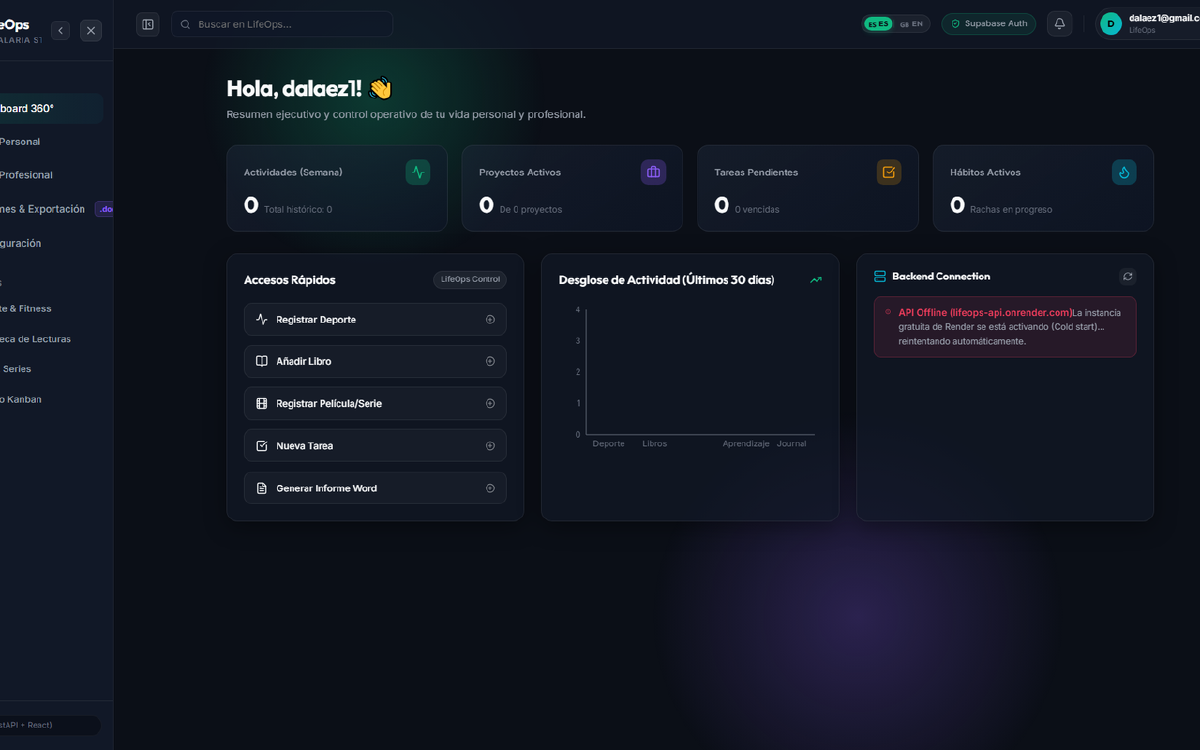Open the Kanban sidebar item
The height and width of the screenshot is (750, 1200).
pyautogui.click(x=51, y=400)
